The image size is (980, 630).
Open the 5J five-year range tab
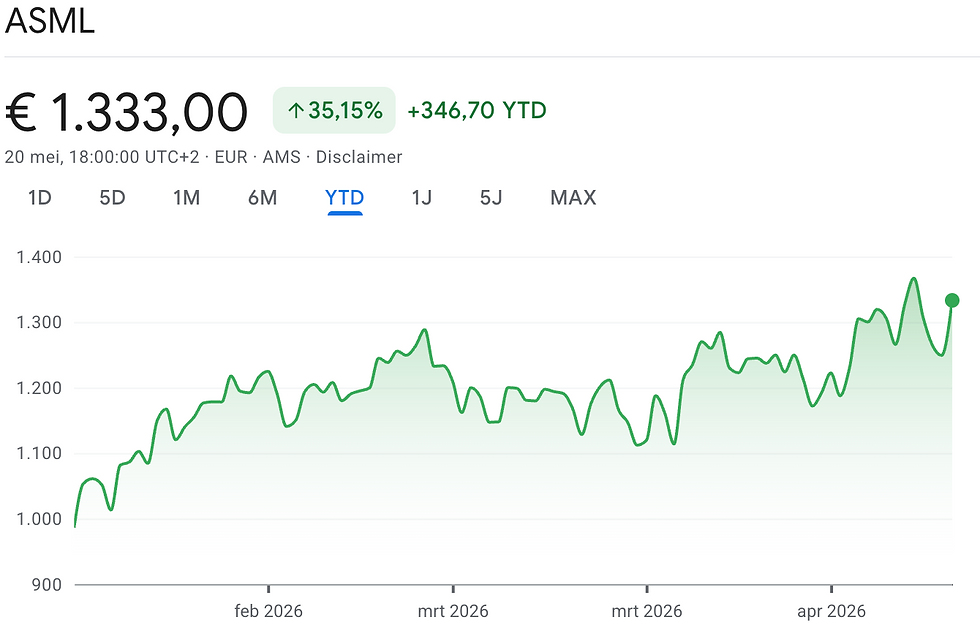click(491, 198)
